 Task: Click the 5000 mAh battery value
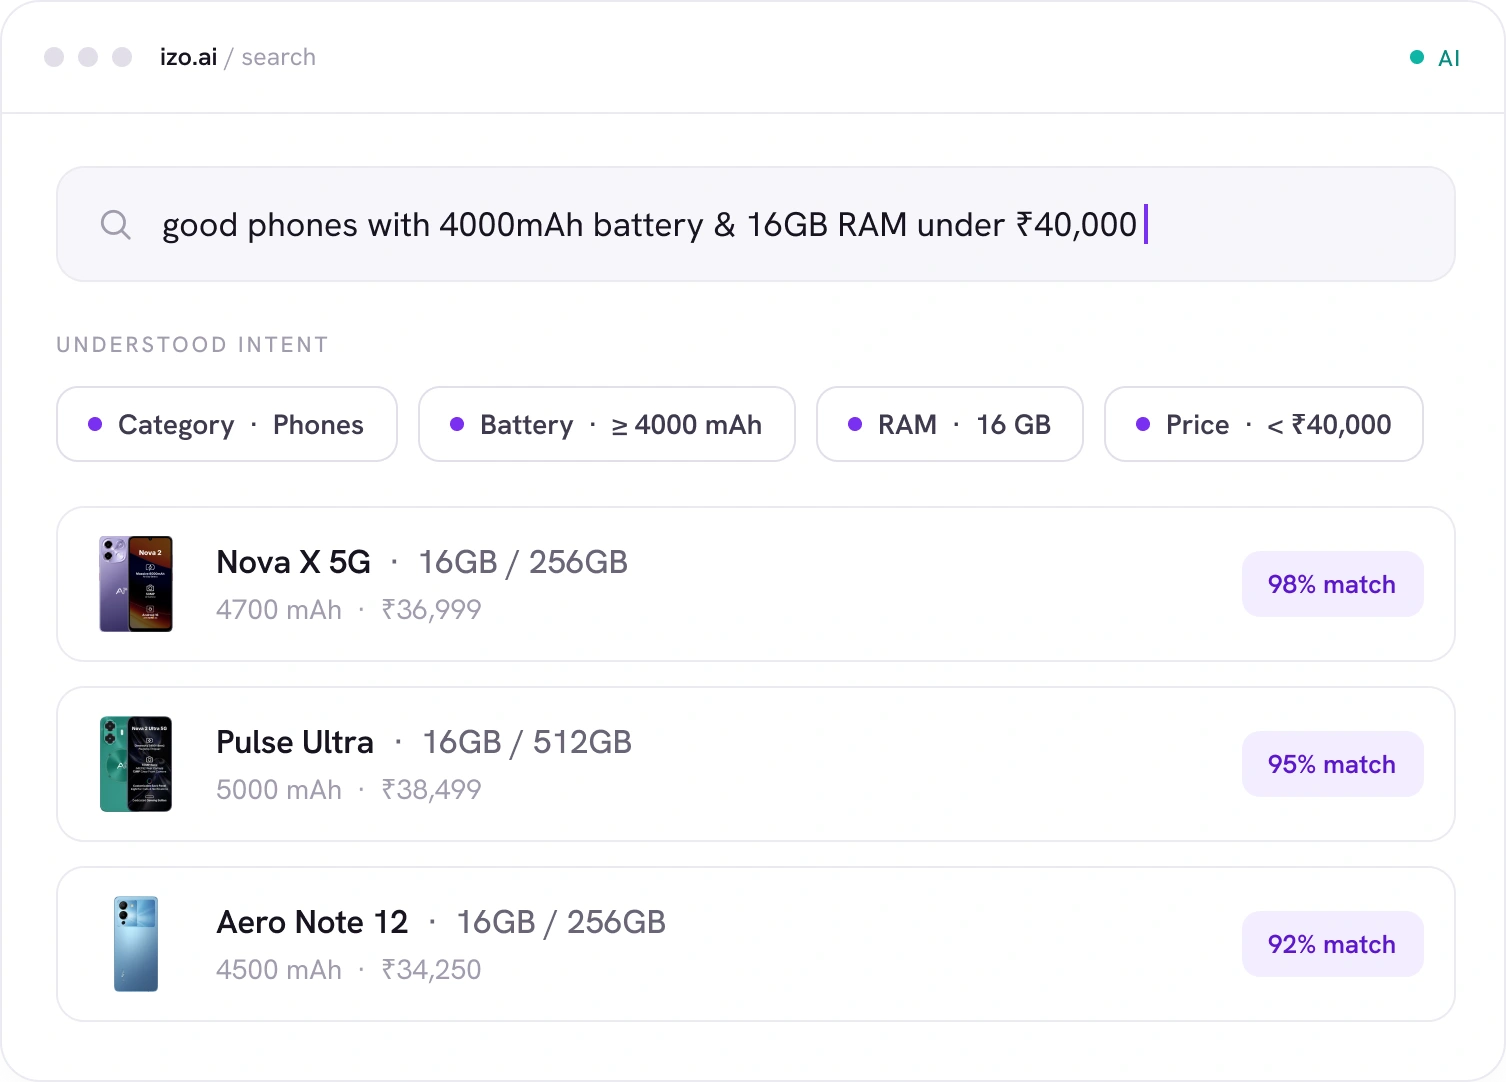(279, 789)
